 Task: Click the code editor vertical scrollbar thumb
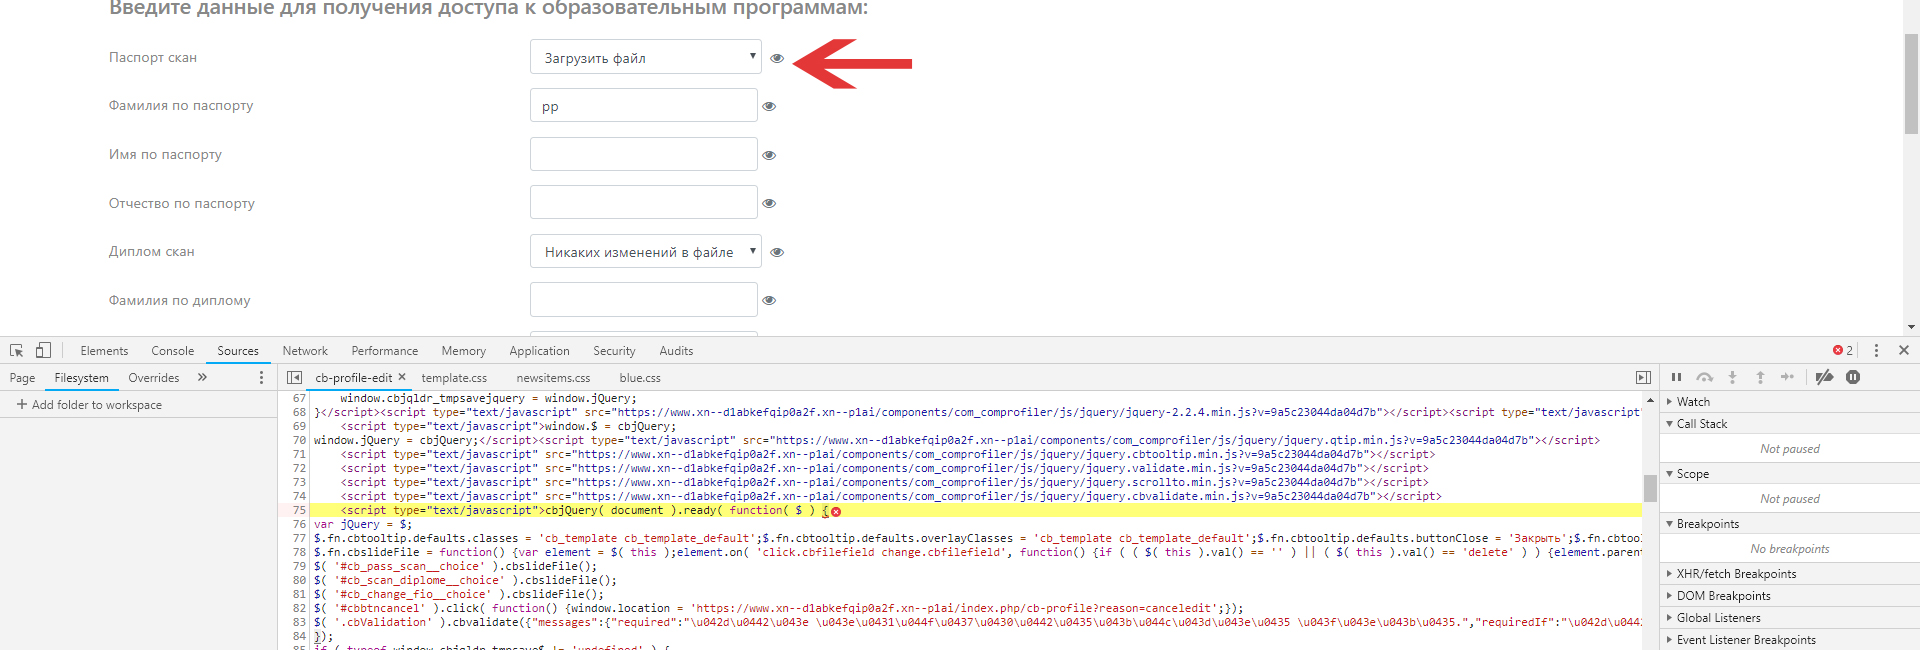1650,488
